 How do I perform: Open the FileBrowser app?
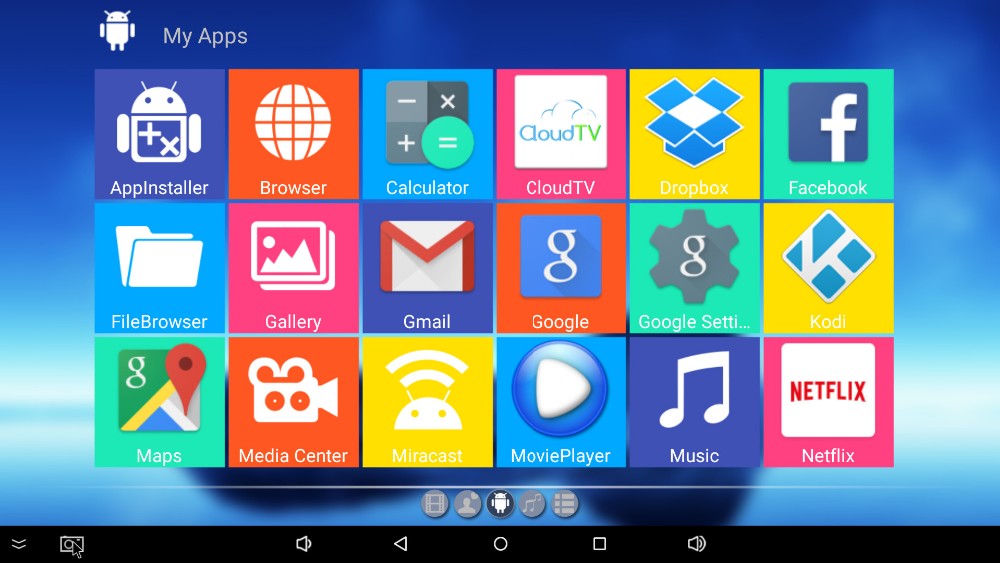159,268
